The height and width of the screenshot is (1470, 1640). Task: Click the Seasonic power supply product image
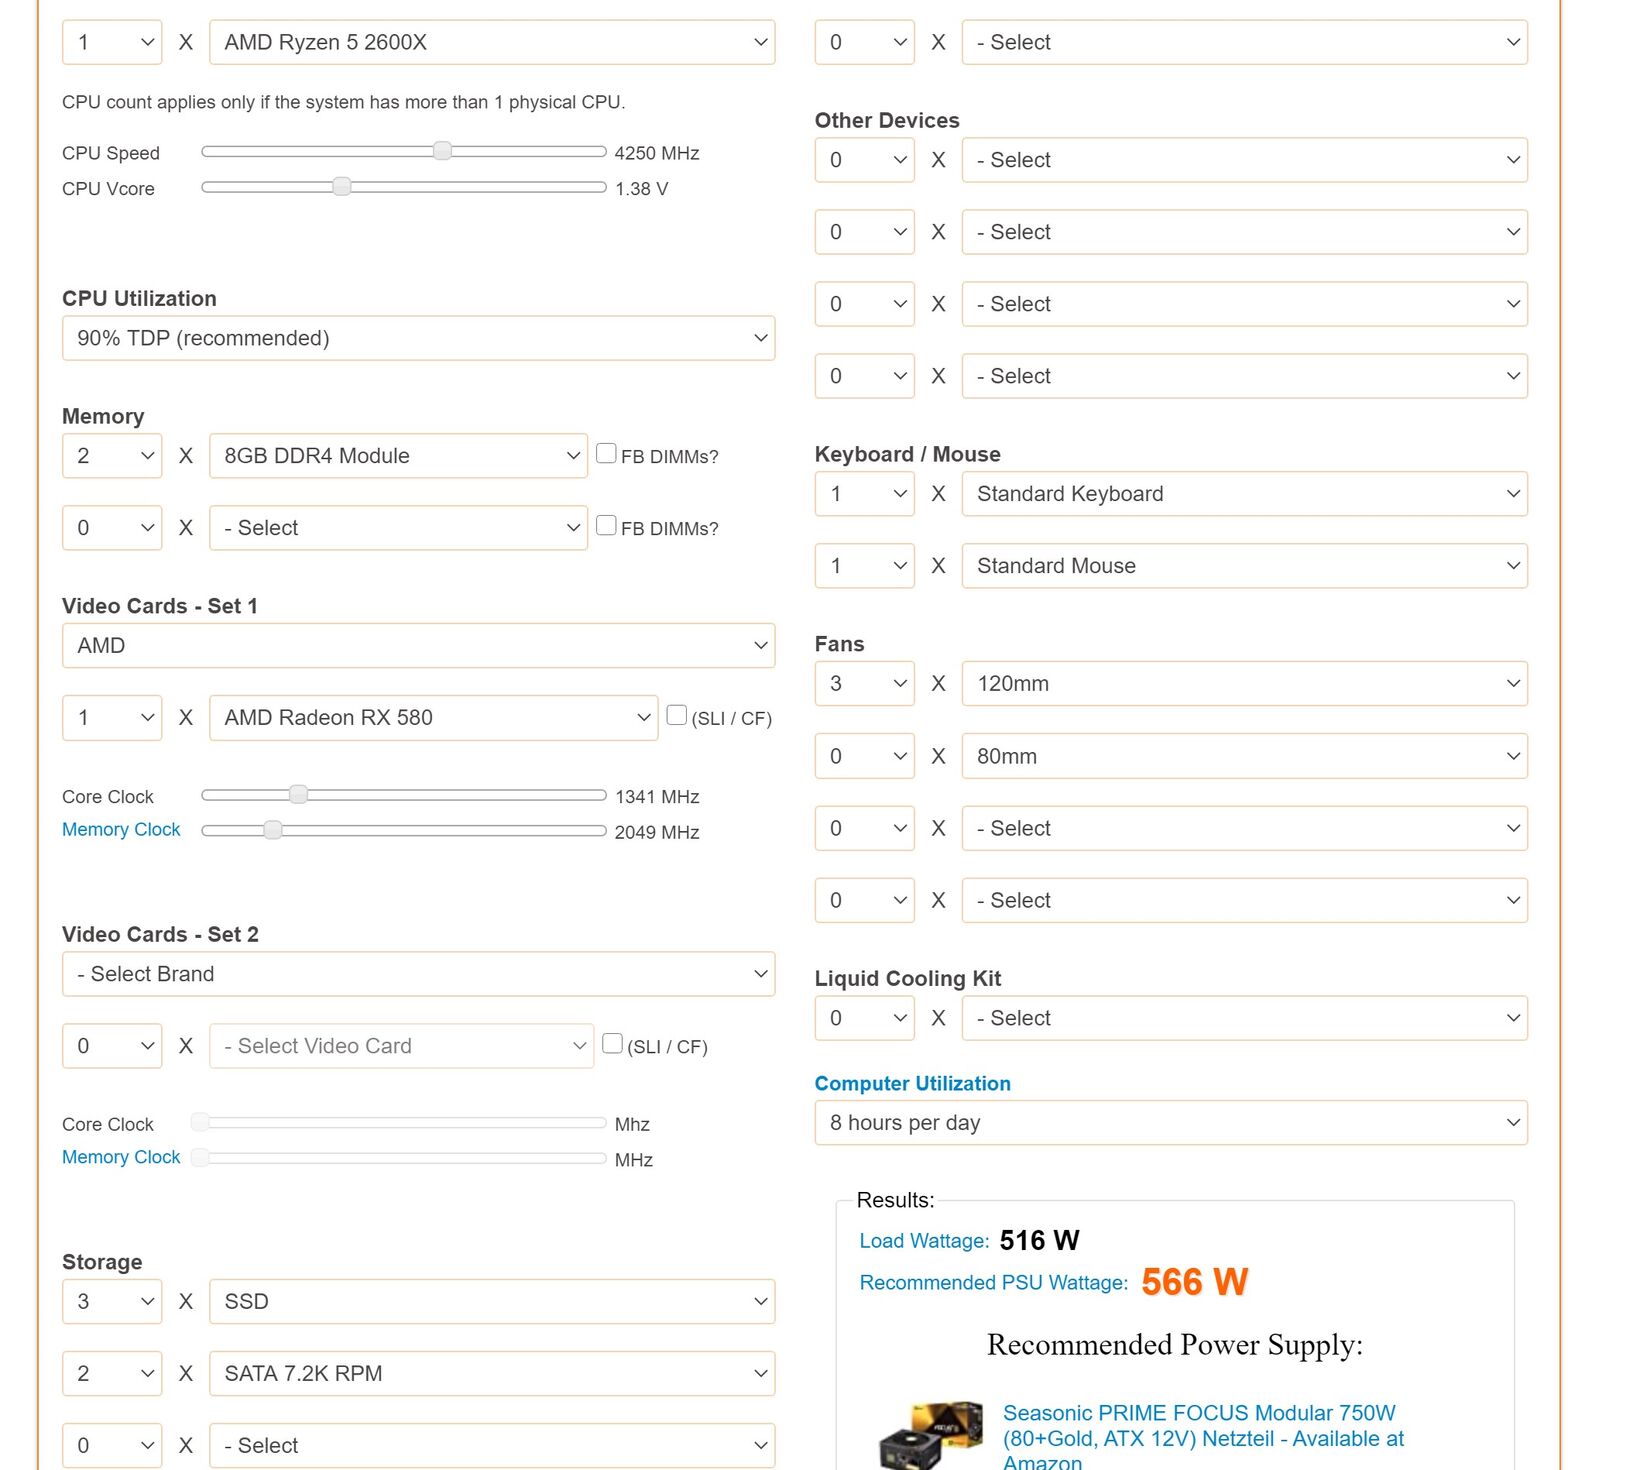click(x=931, y=1435)
